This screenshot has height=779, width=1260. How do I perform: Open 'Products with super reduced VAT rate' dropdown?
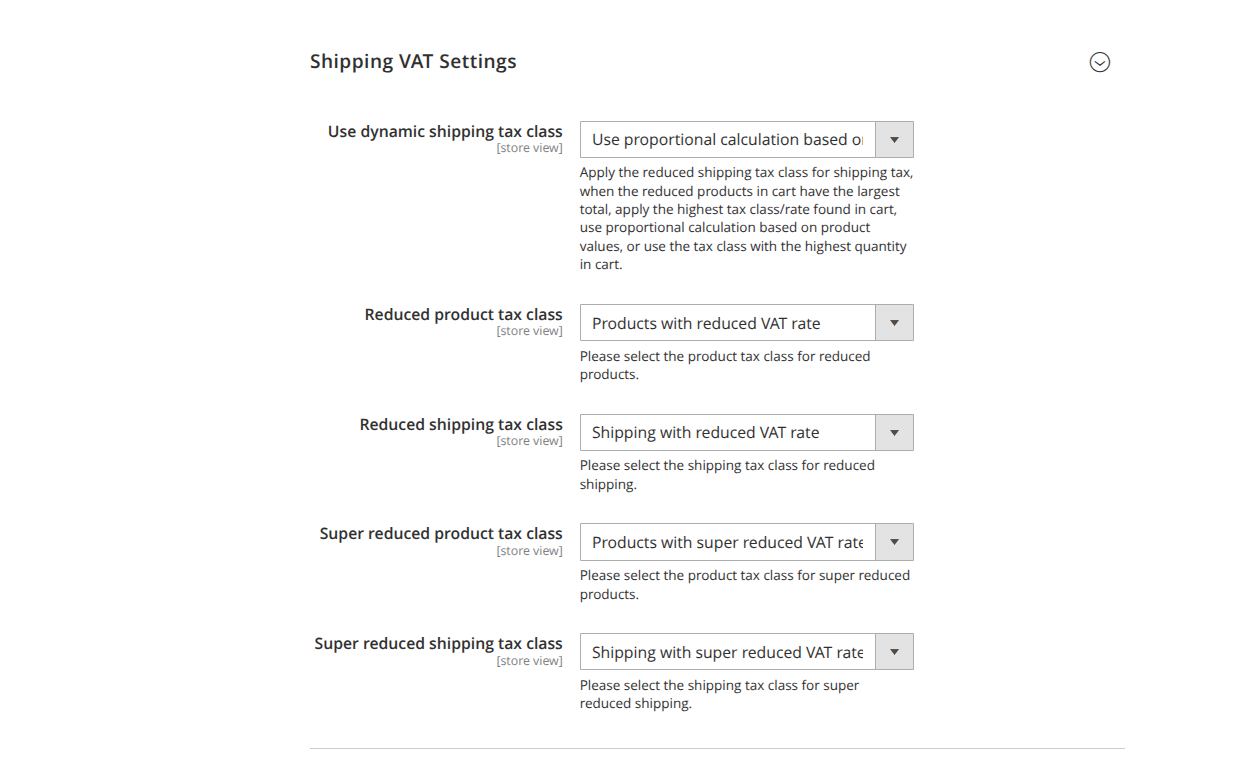click(746, 542)
